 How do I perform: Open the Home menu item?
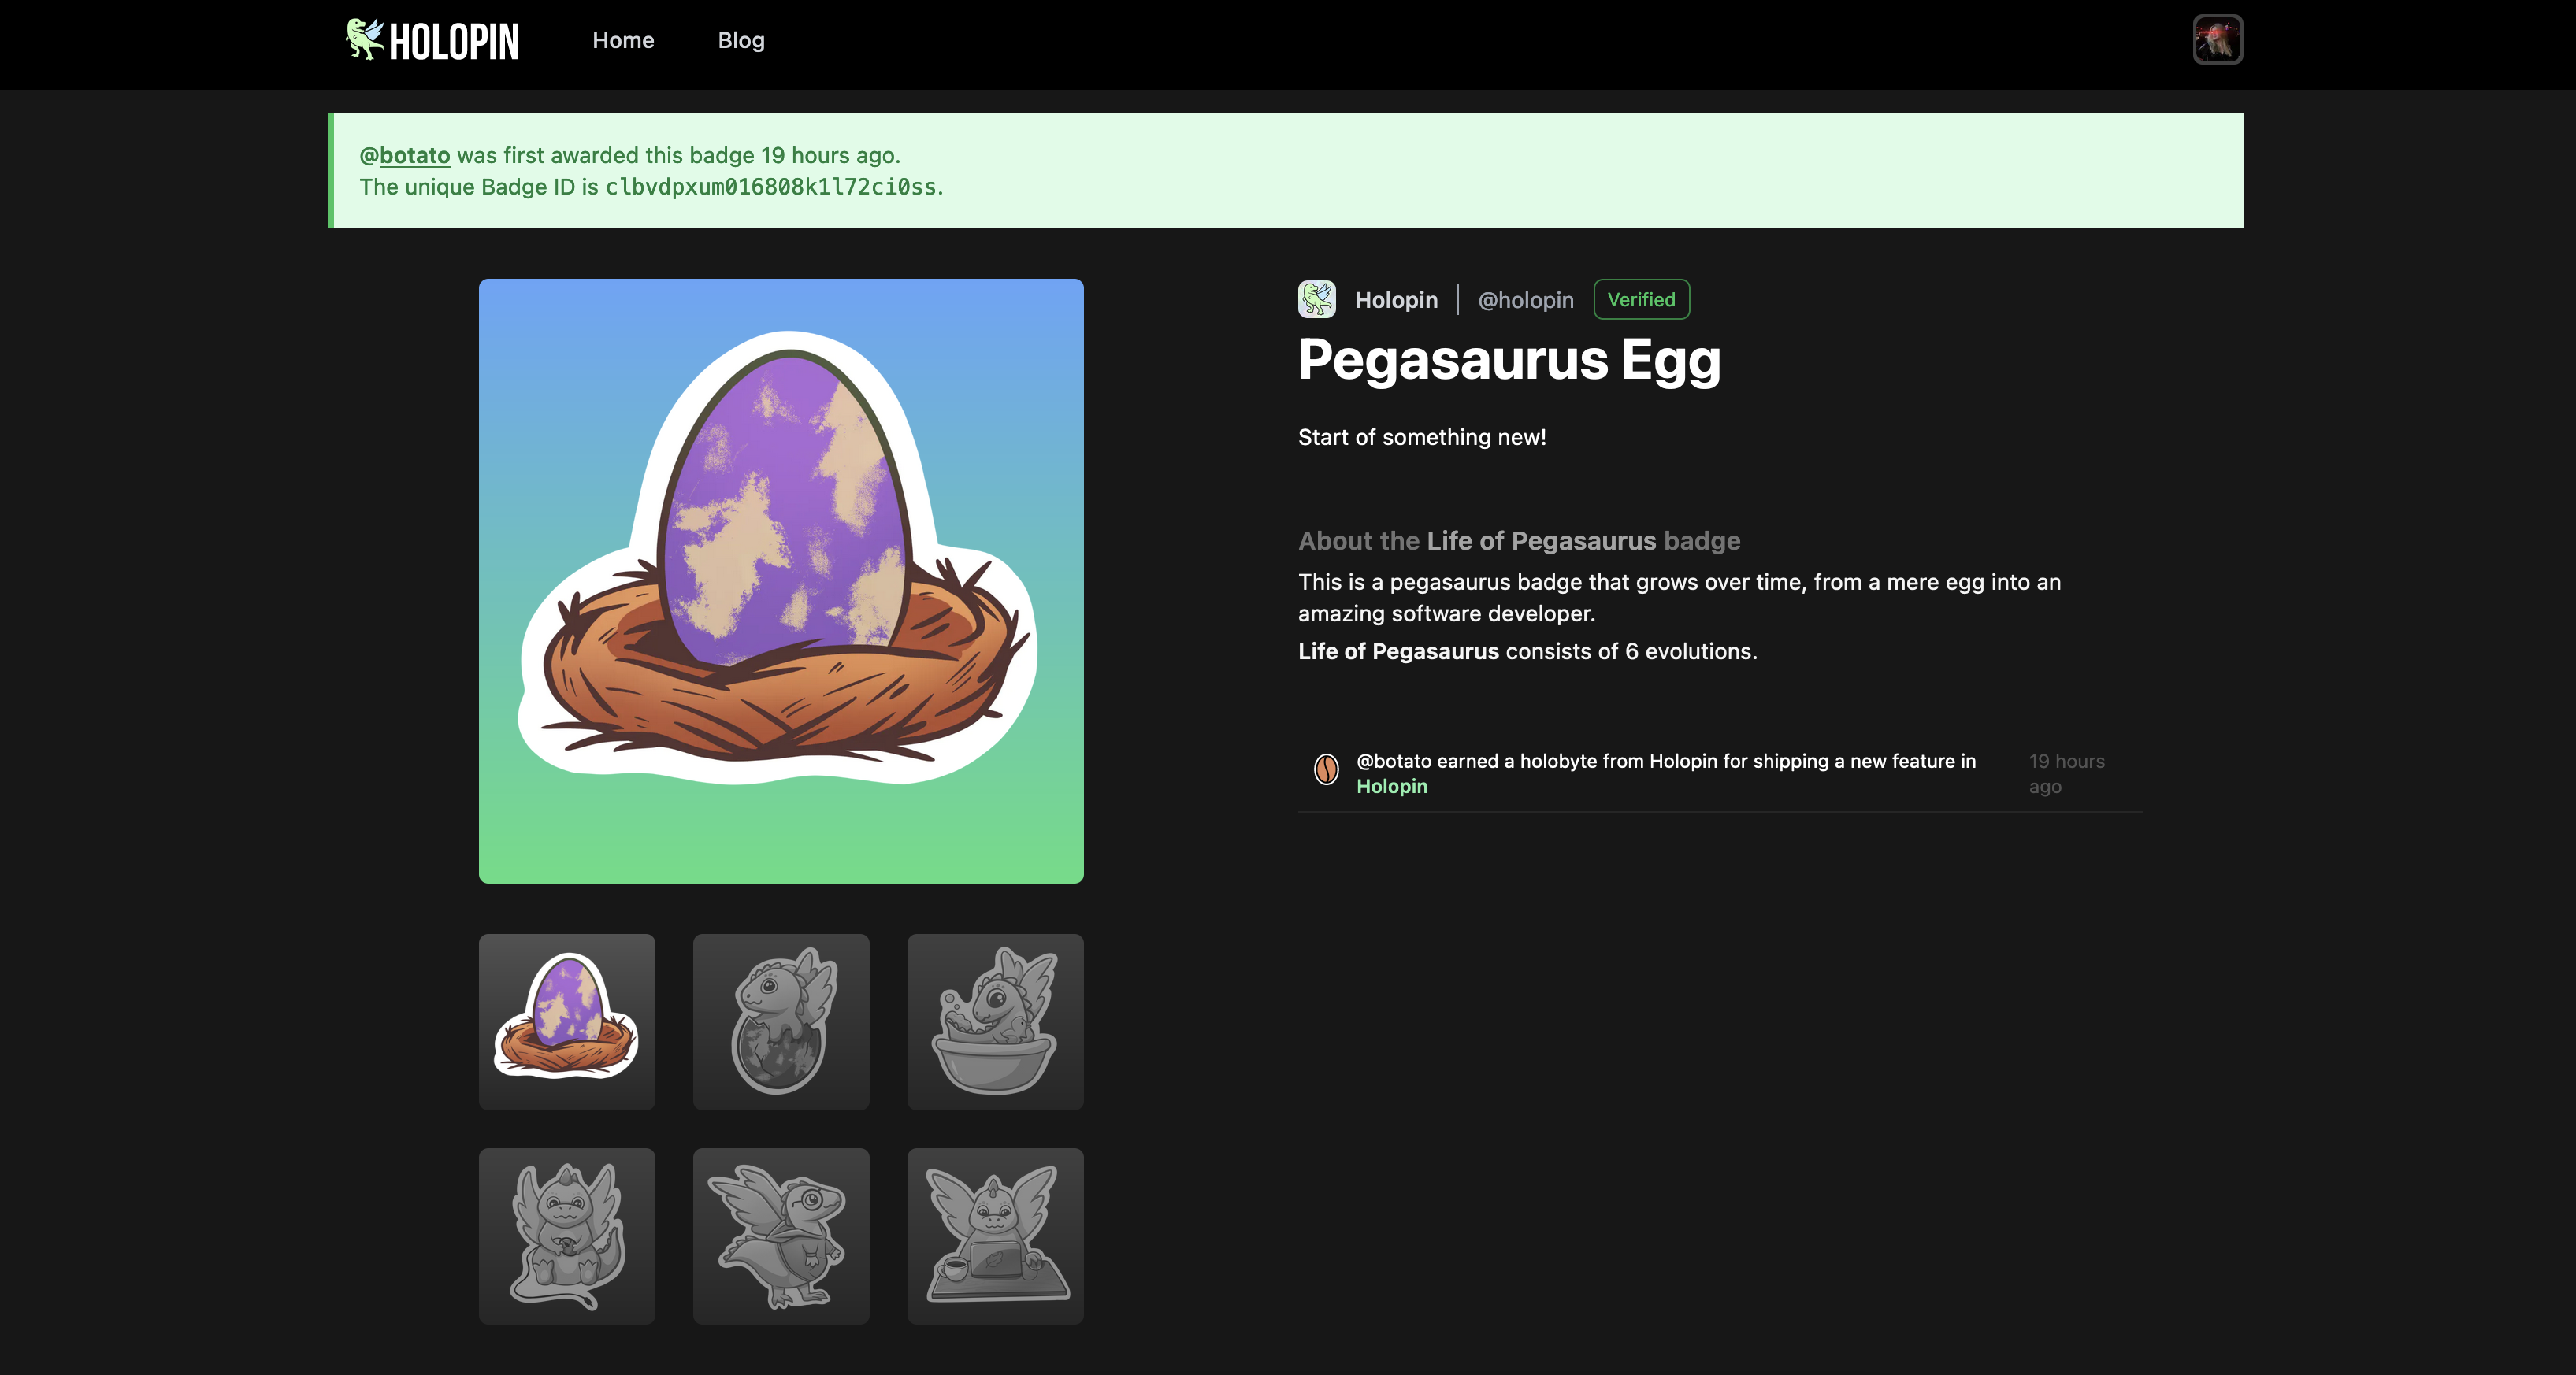(x=623, y=40)
